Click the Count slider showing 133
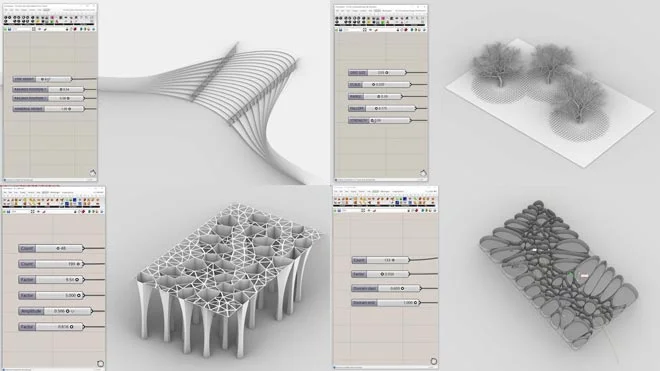The image size is (660, 371). click(380, 260)
